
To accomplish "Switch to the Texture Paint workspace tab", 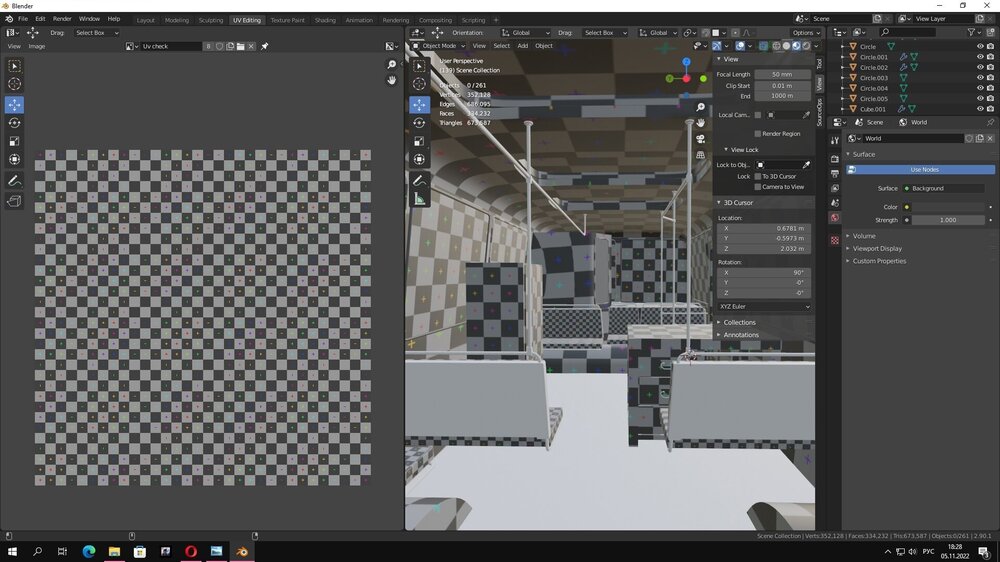I will point(287,20).
